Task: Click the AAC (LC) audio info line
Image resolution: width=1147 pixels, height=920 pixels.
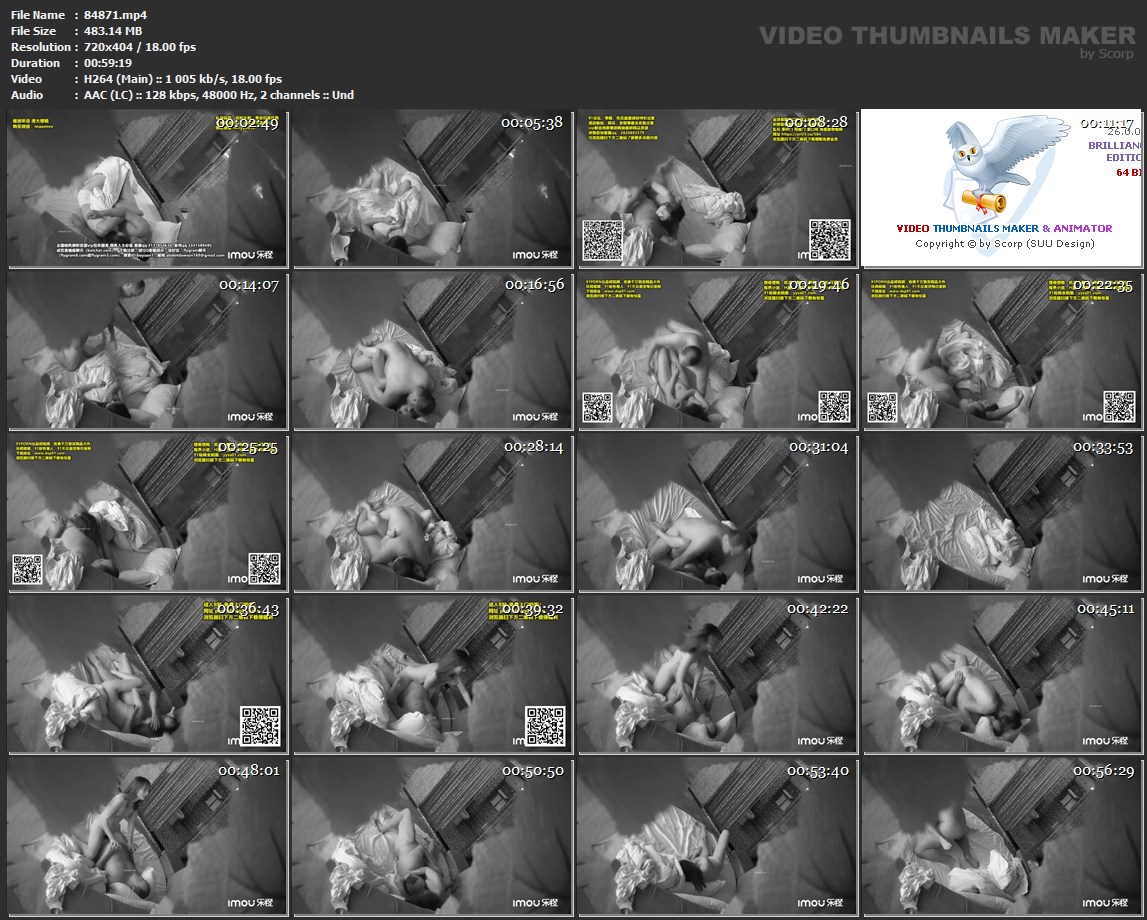Action: [x=219, y=95]
